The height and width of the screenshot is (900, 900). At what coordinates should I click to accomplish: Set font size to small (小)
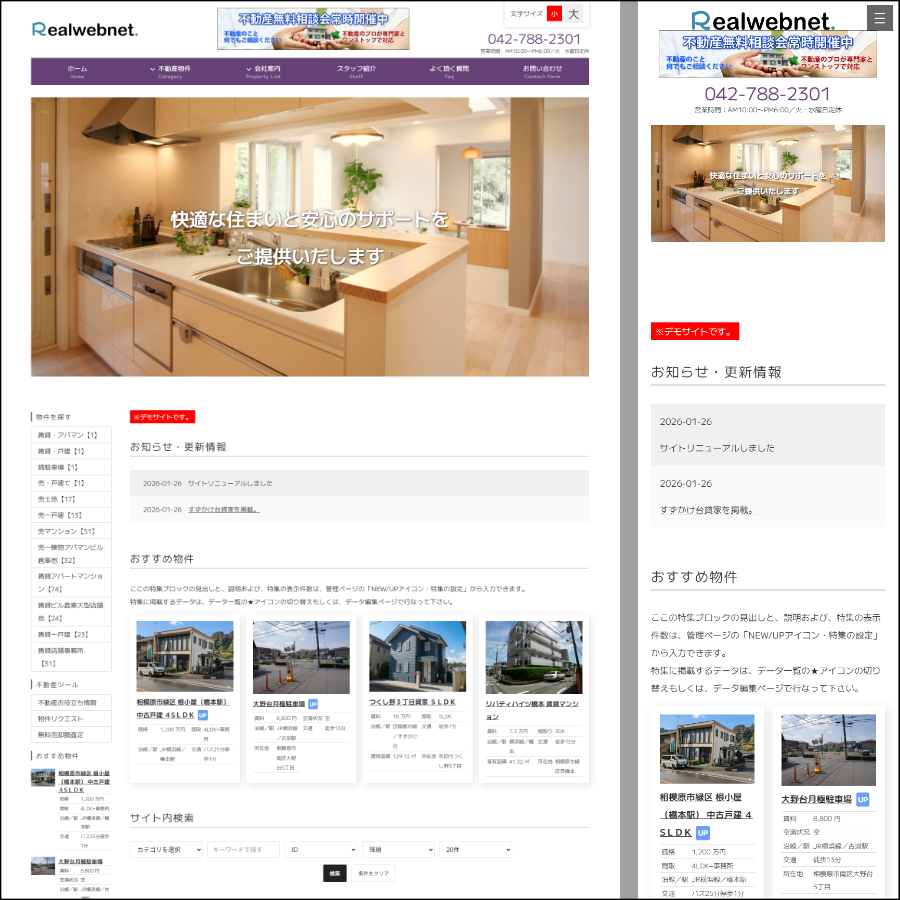554,14
